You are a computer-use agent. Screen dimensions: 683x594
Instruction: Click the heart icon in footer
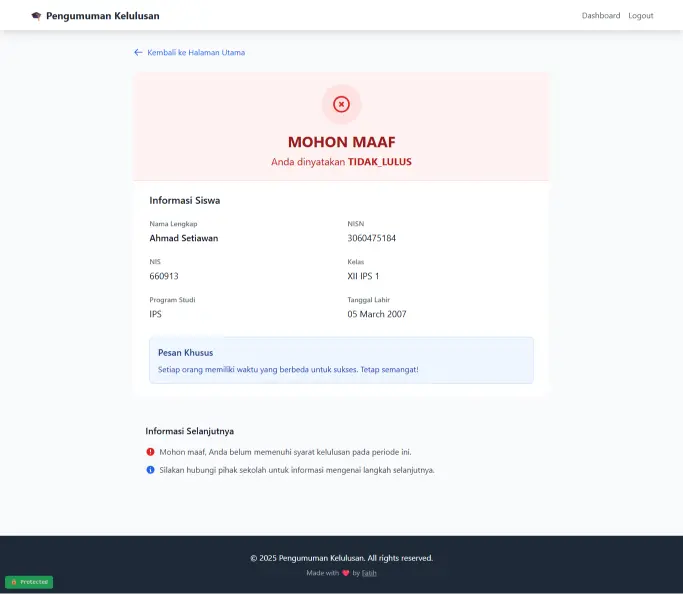coord(346,573)
